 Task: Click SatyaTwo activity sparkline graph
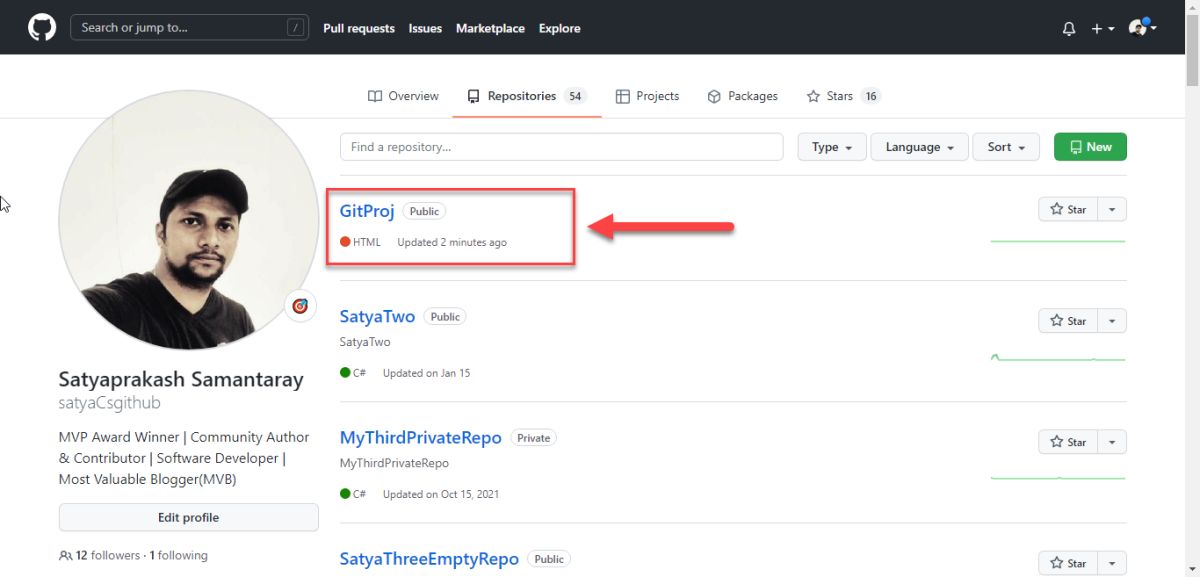pyautogui.click(x=1058, y=357)
